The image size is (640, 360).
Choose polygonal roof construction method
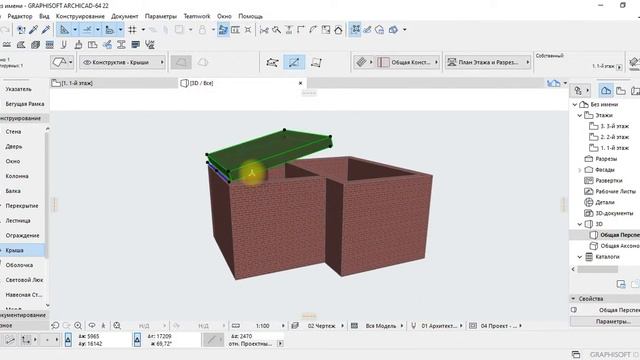(x=272, y=62)
